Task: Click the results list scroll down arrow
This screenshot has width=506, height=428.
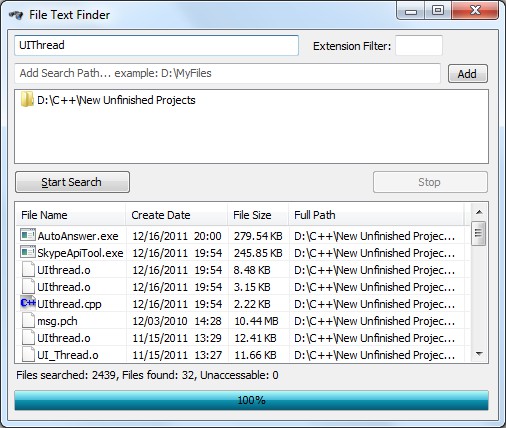Action: [x=479, y=354]
